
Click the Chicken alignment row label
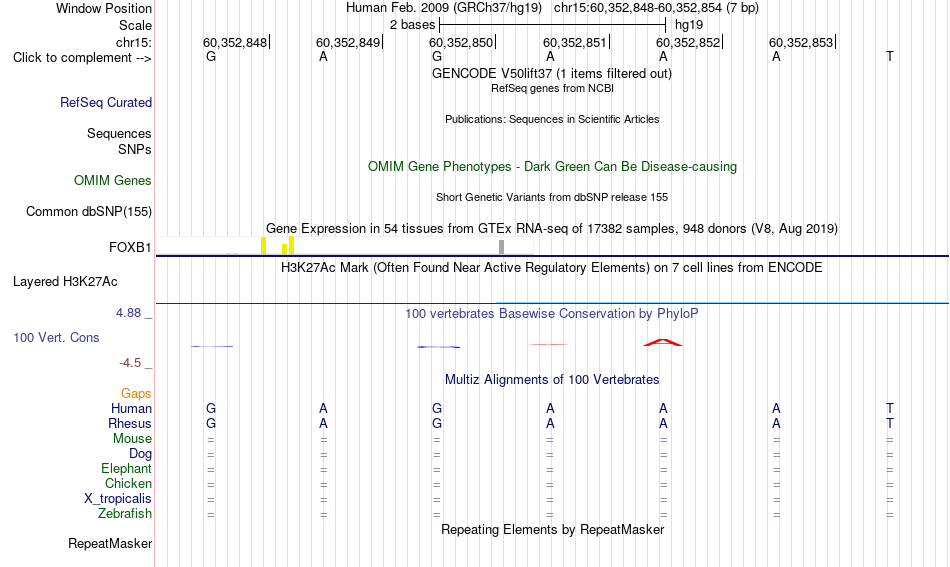tap(128, 483)
